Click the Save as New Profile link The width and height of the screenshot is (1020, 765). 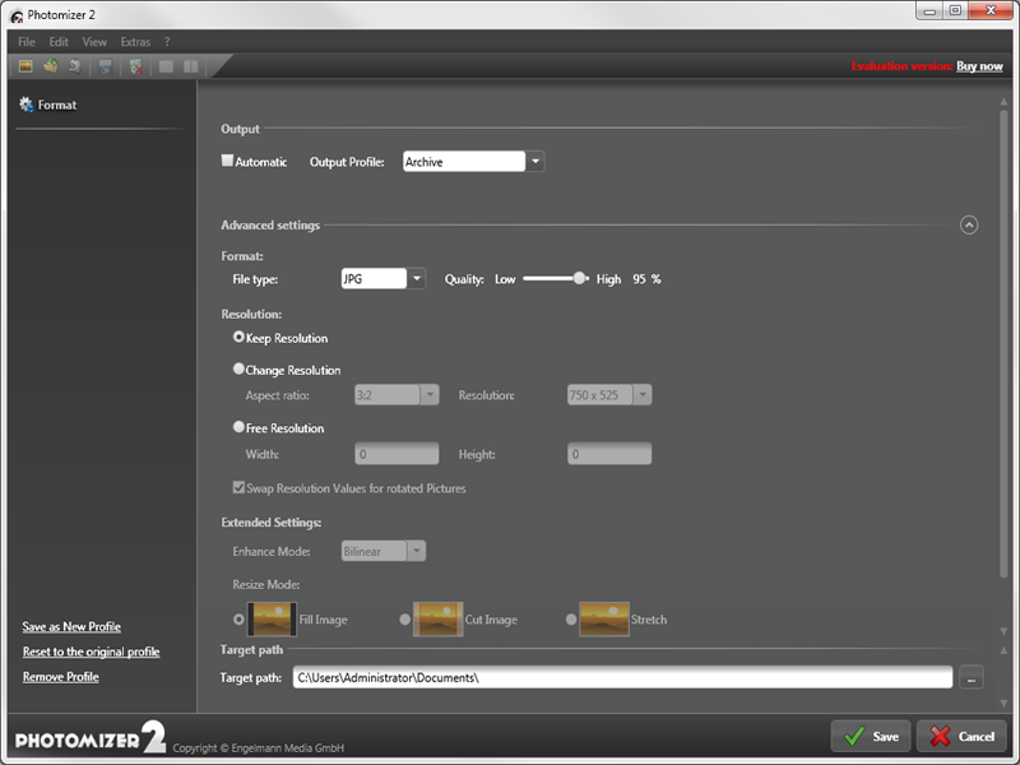click(x=71, y=626)
